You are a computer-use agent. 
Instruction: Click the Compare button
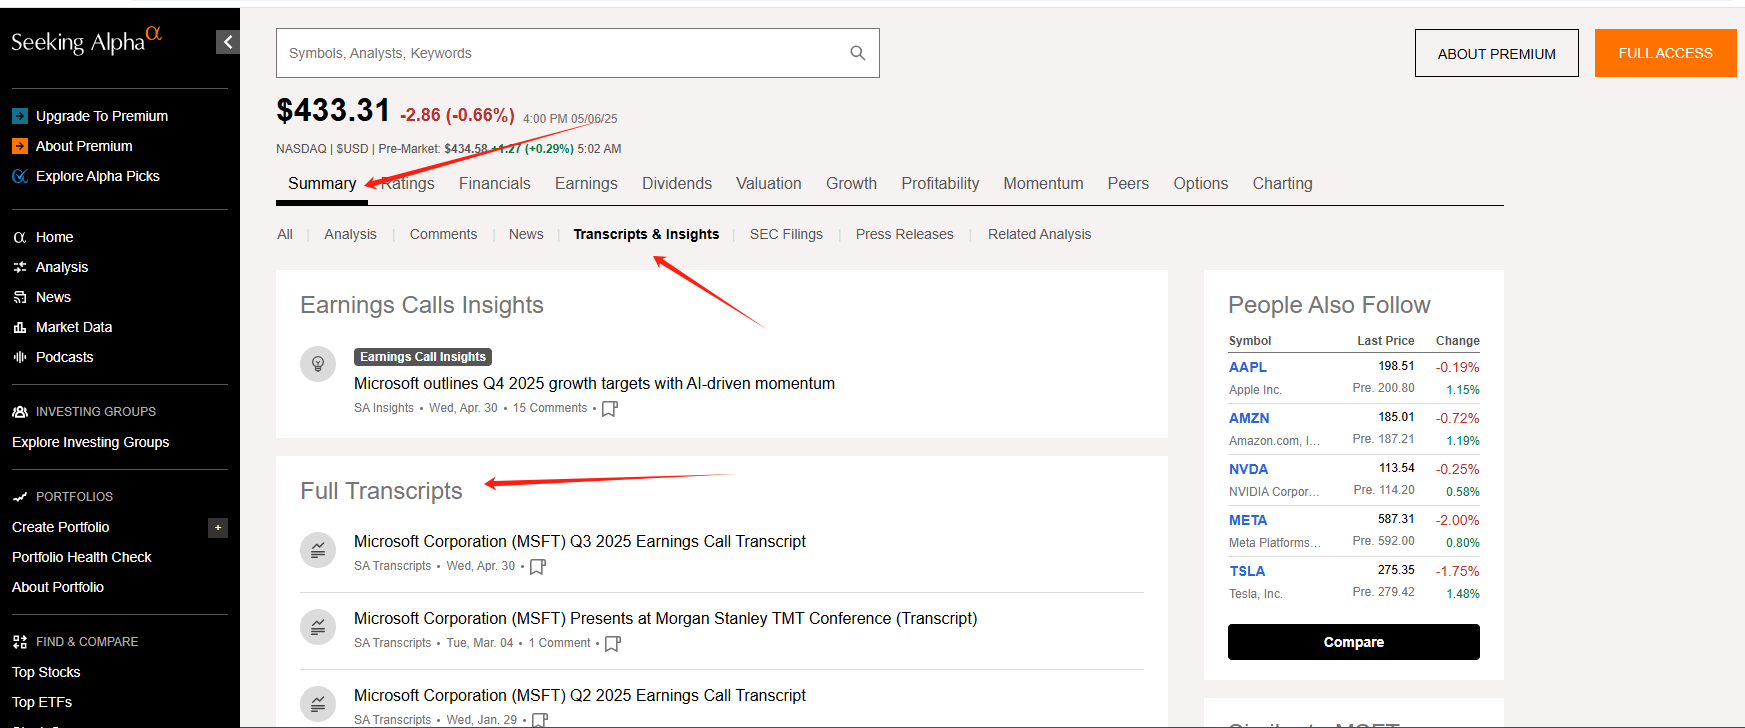pyautogui.click(x=1354, y=642)
